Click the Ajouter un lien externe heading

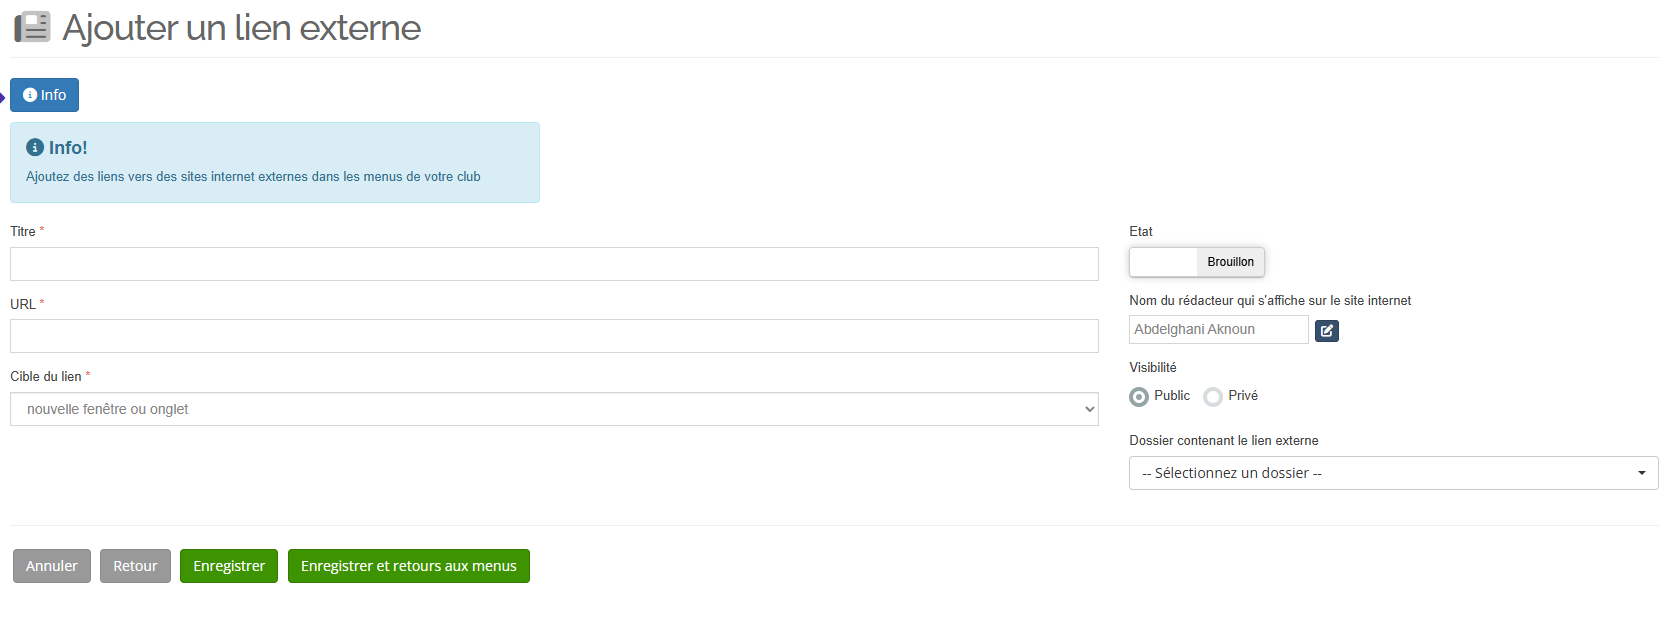click(x=241, y=28)
